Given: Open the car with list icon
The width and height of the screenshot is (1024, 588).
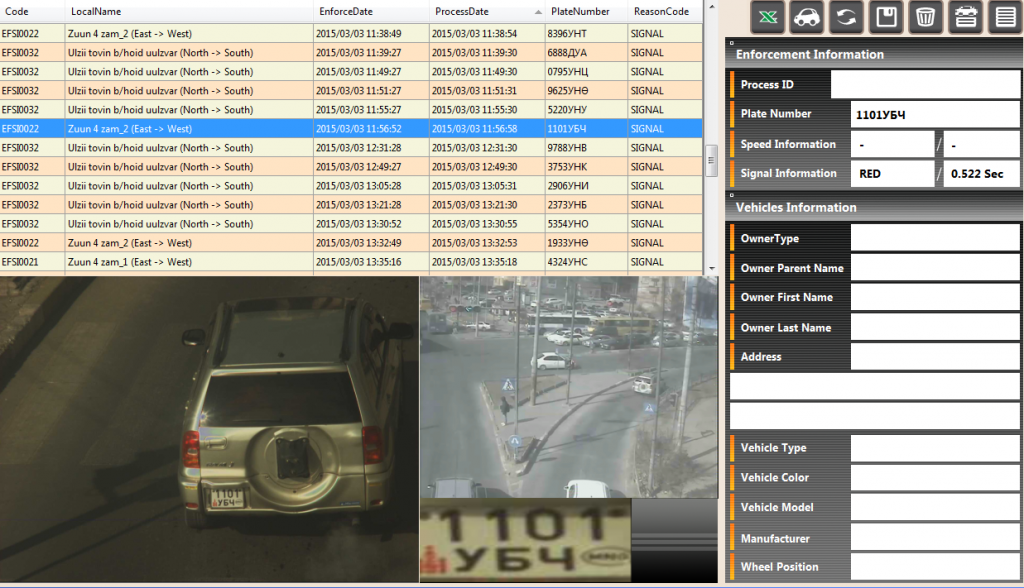Looking at the screenshot, I should tap(965, 17).
